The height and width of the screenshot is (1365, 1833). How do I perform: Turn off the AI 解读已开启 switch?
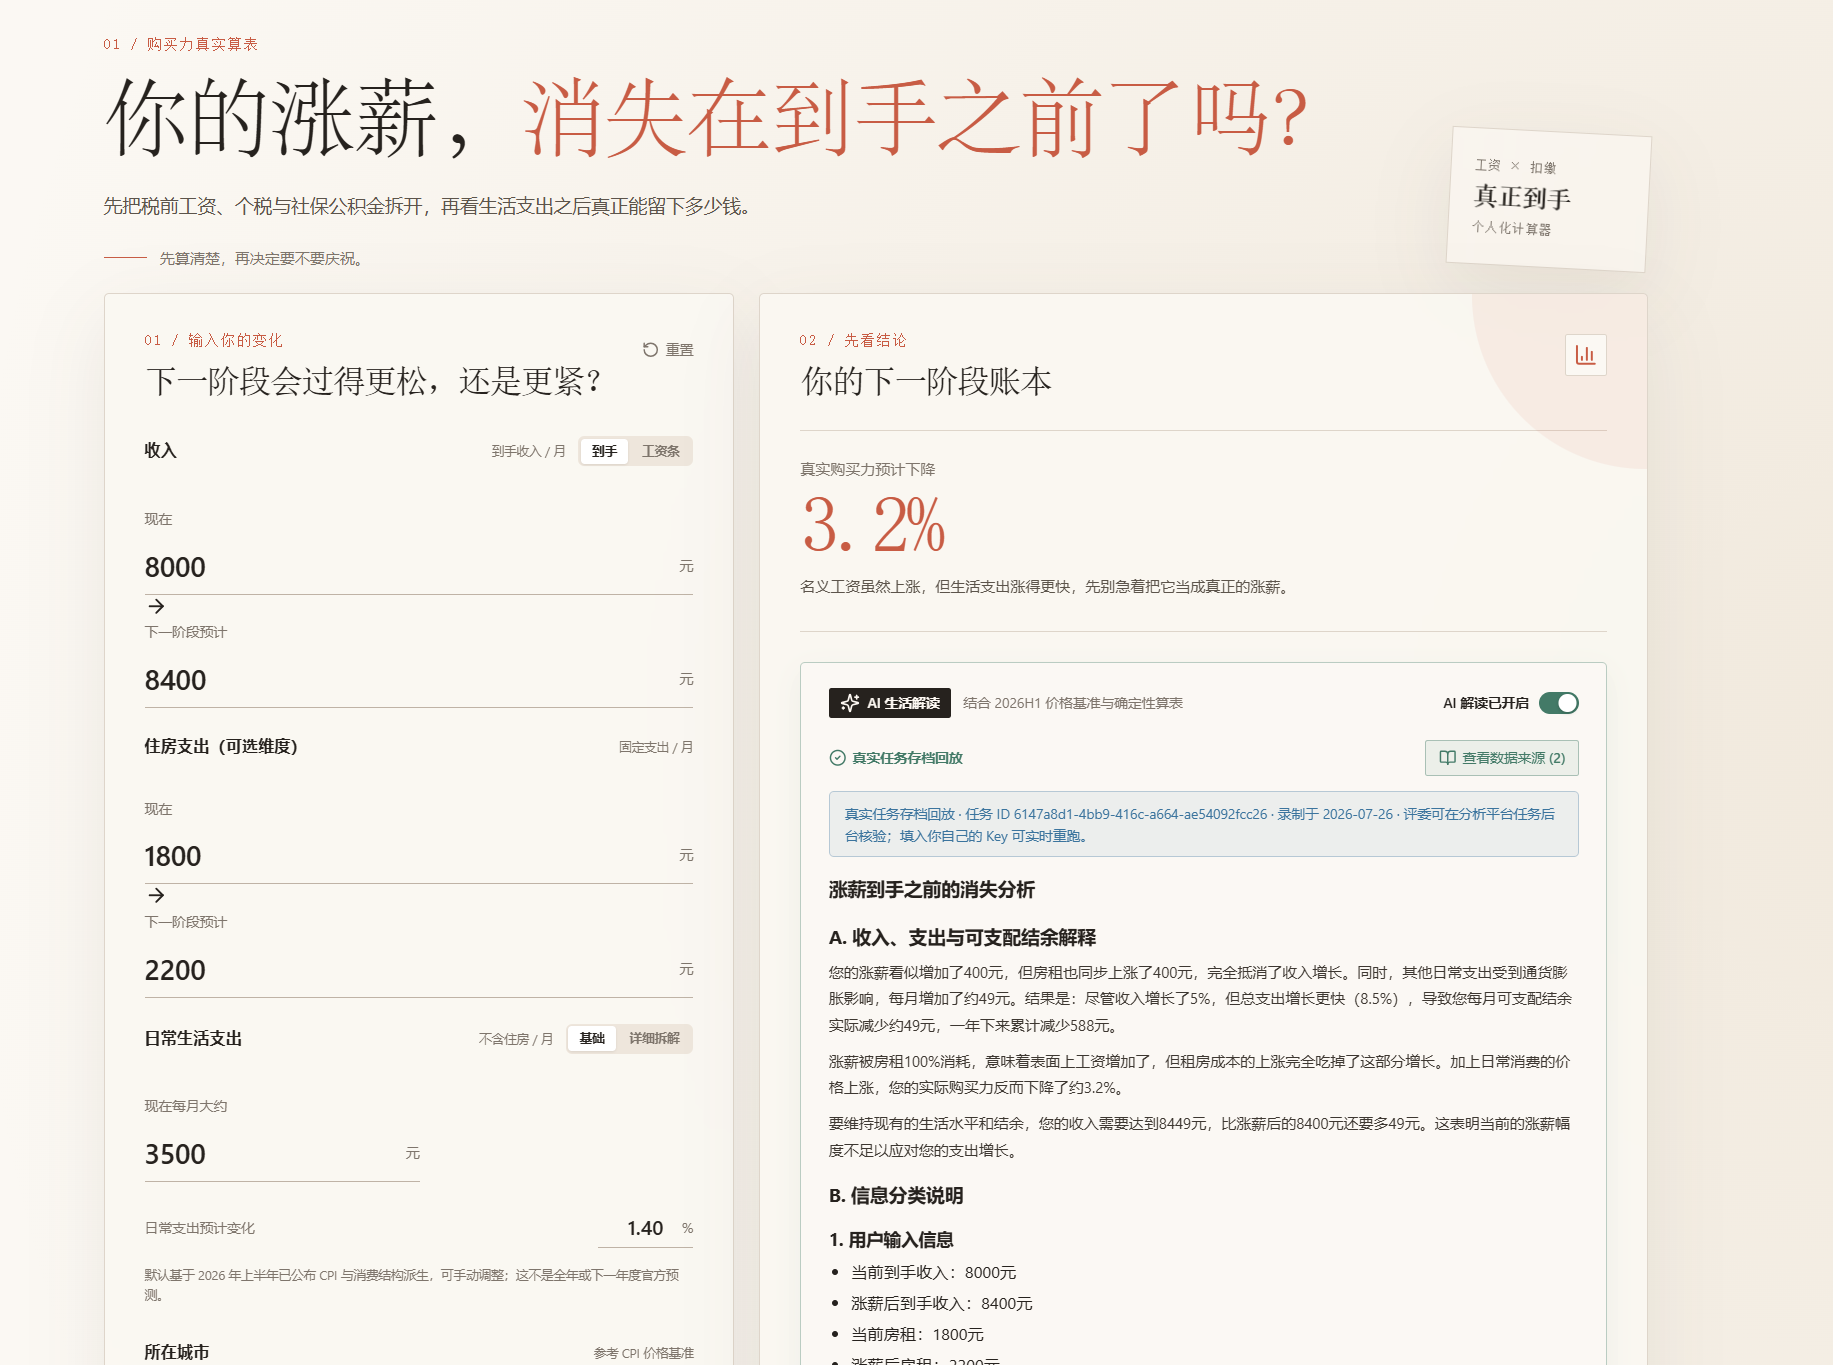(1559, 703)
